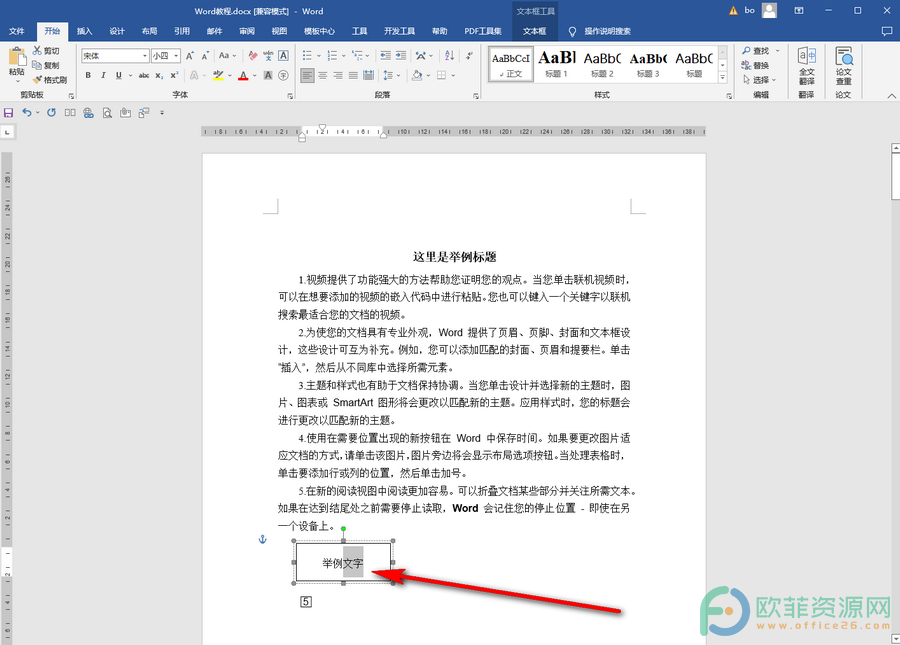Apply the 正文 (Normal) style
The image size is (900, 645).
(511, 64)
